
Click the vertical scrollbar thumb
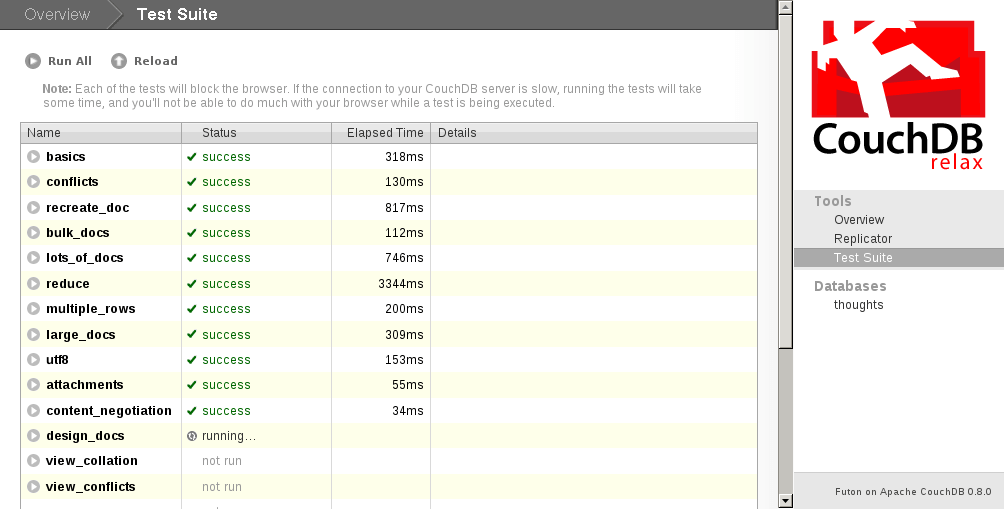click(786, 181)
